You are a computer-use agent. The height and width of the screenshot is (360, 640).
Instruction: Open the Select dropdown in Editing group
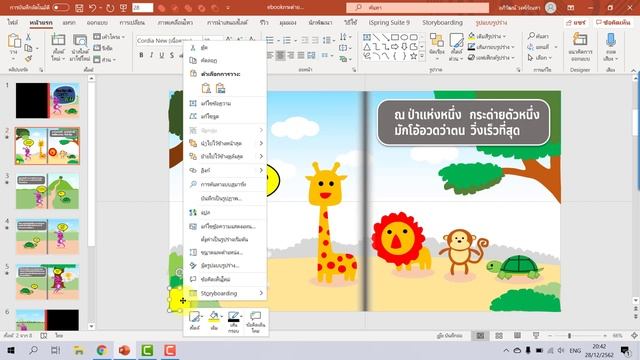(540, 58)
